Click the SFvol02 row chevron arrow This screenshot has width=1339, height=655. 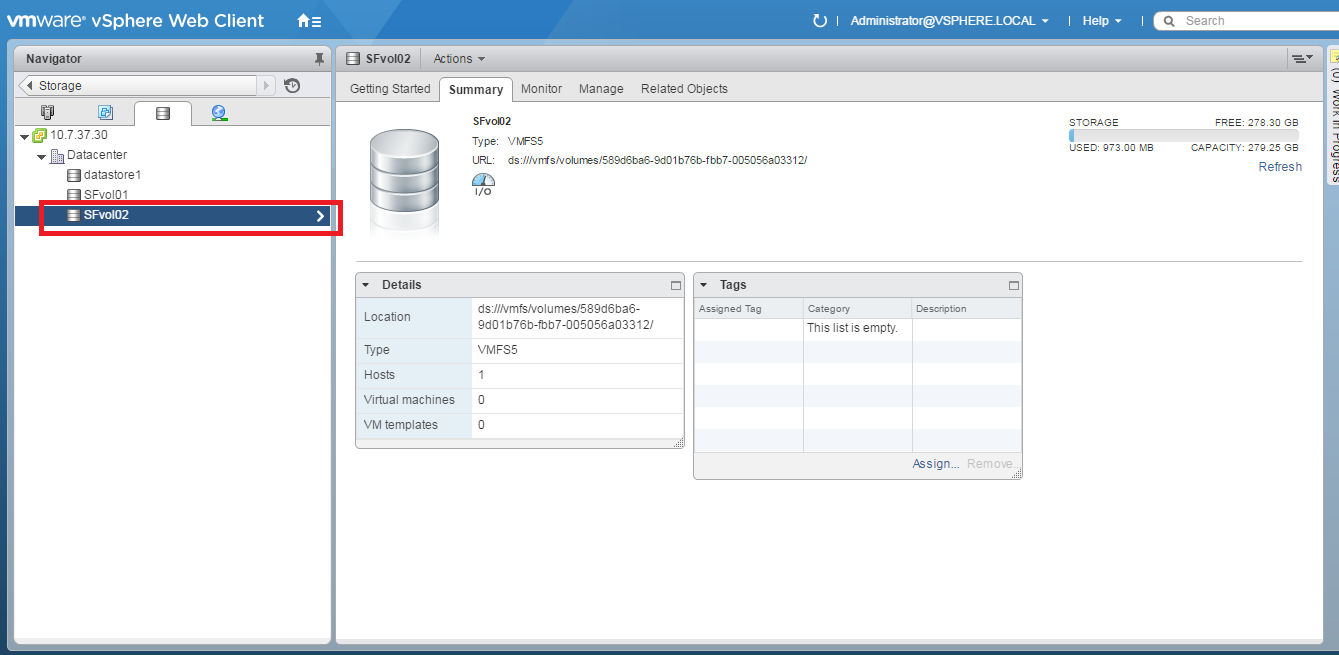point(321,215)
